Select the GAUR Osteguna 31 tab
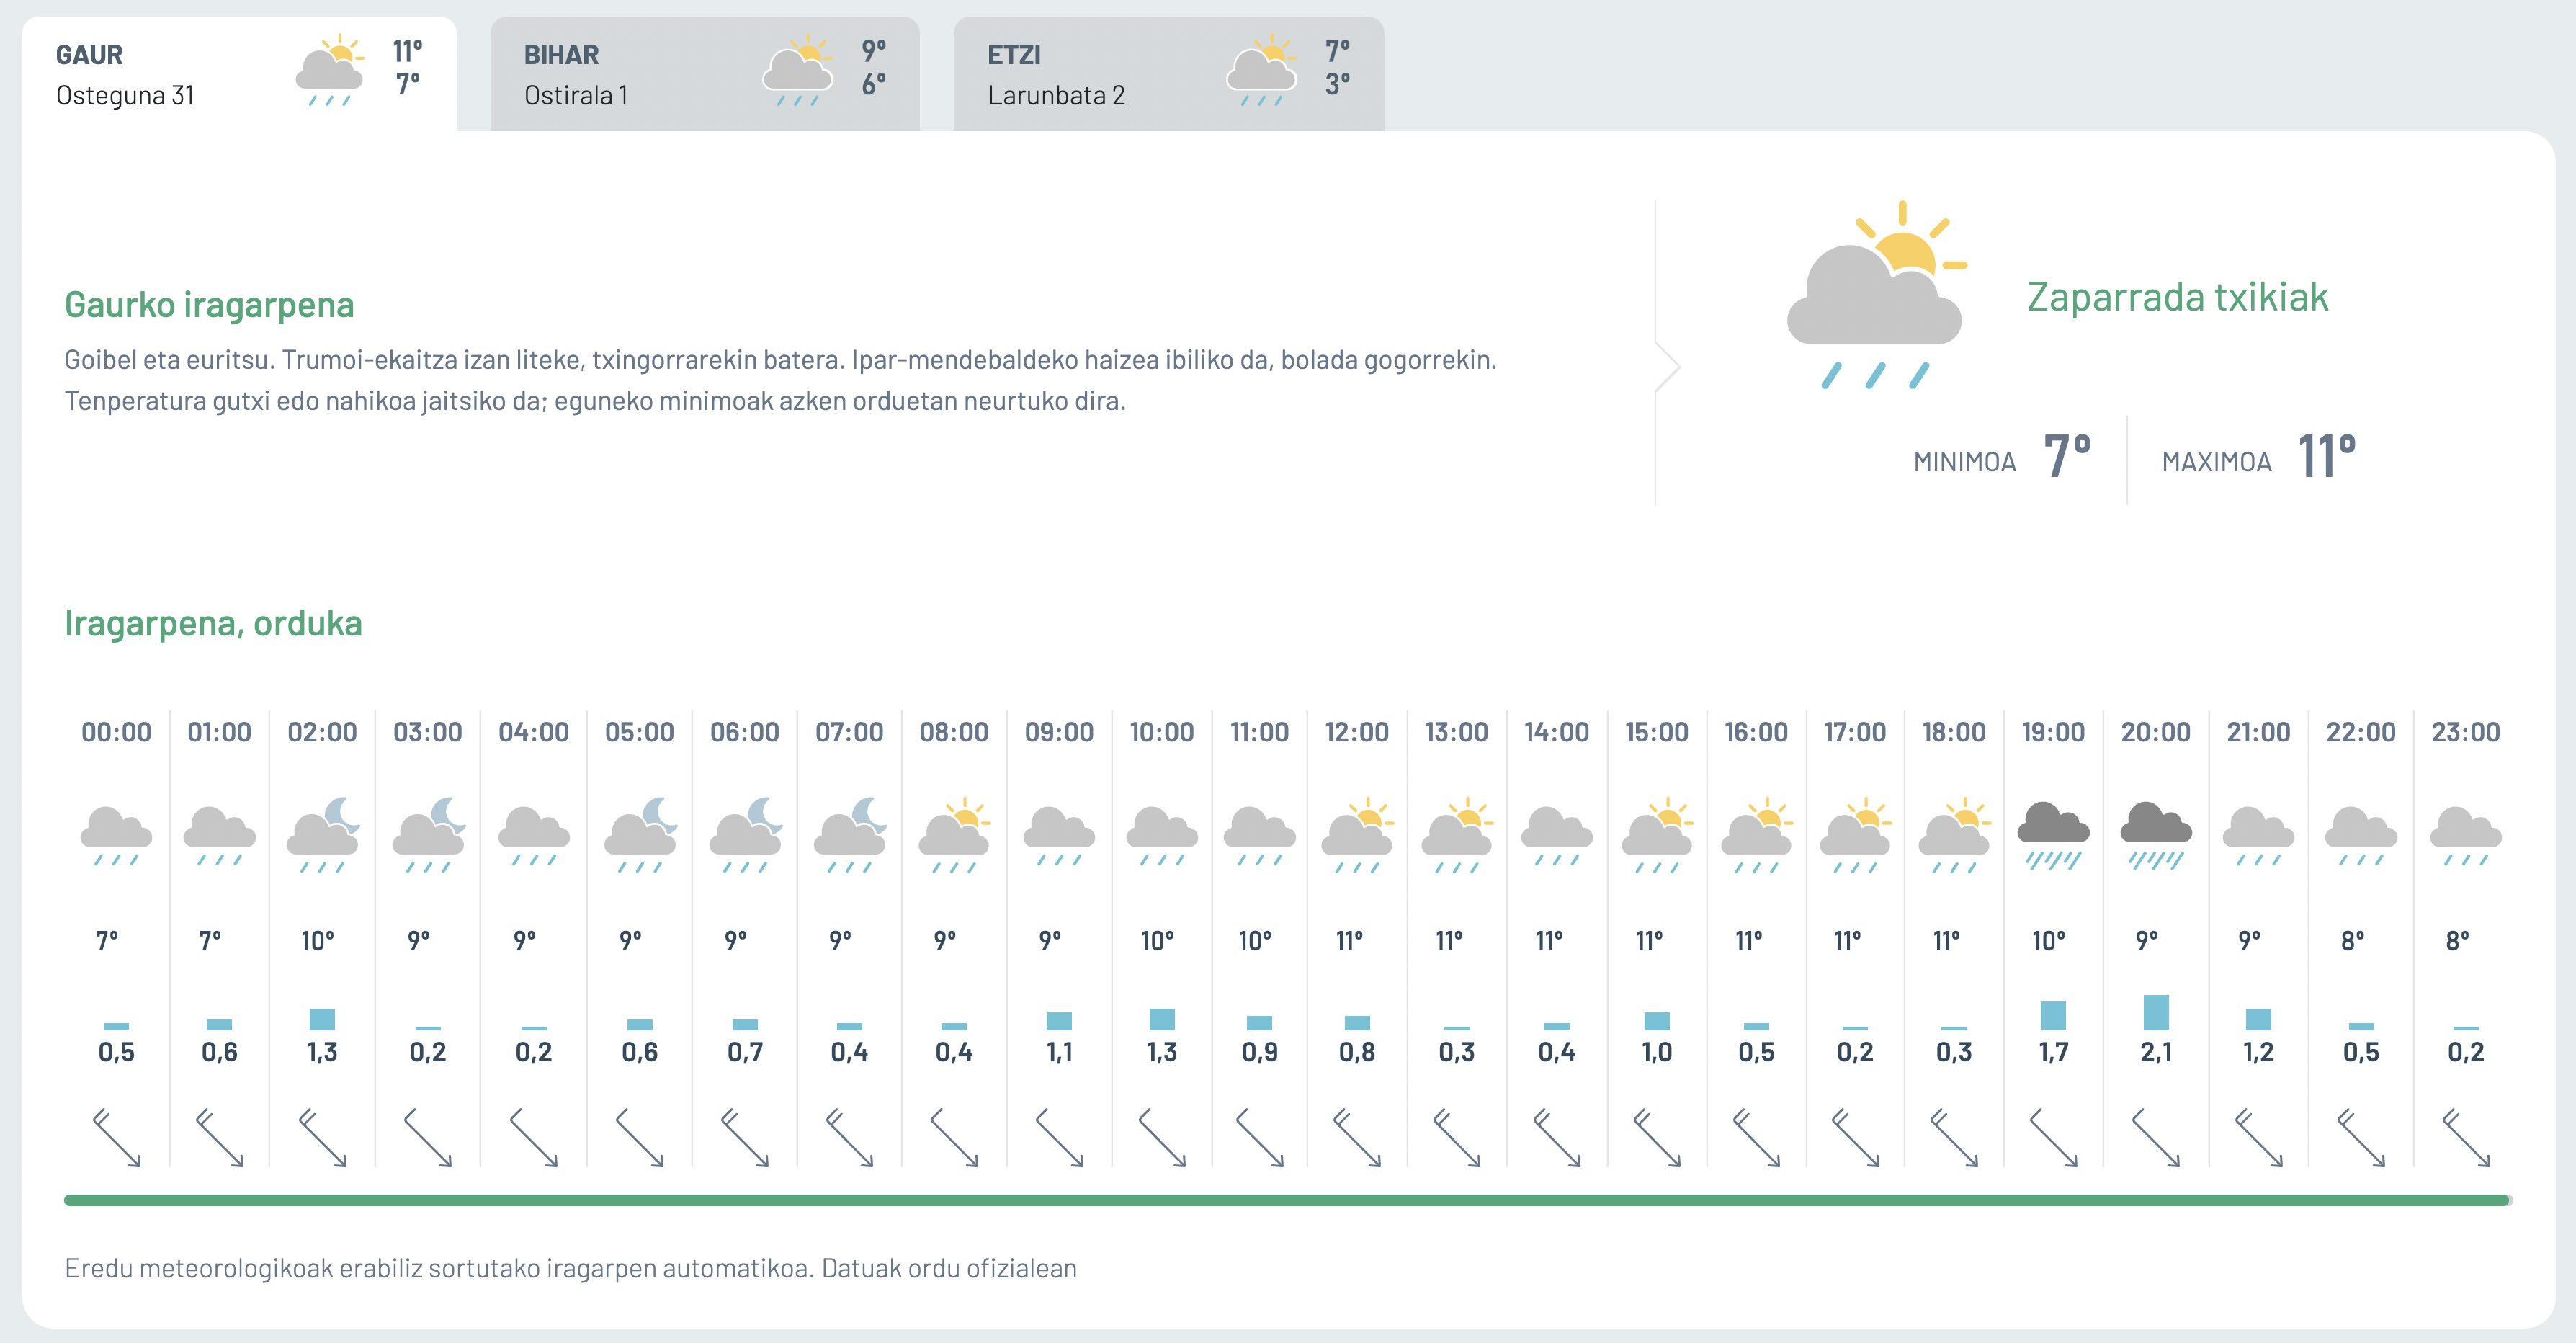The height and width of the screenshot is (1343, 2576). coord(239,74)
